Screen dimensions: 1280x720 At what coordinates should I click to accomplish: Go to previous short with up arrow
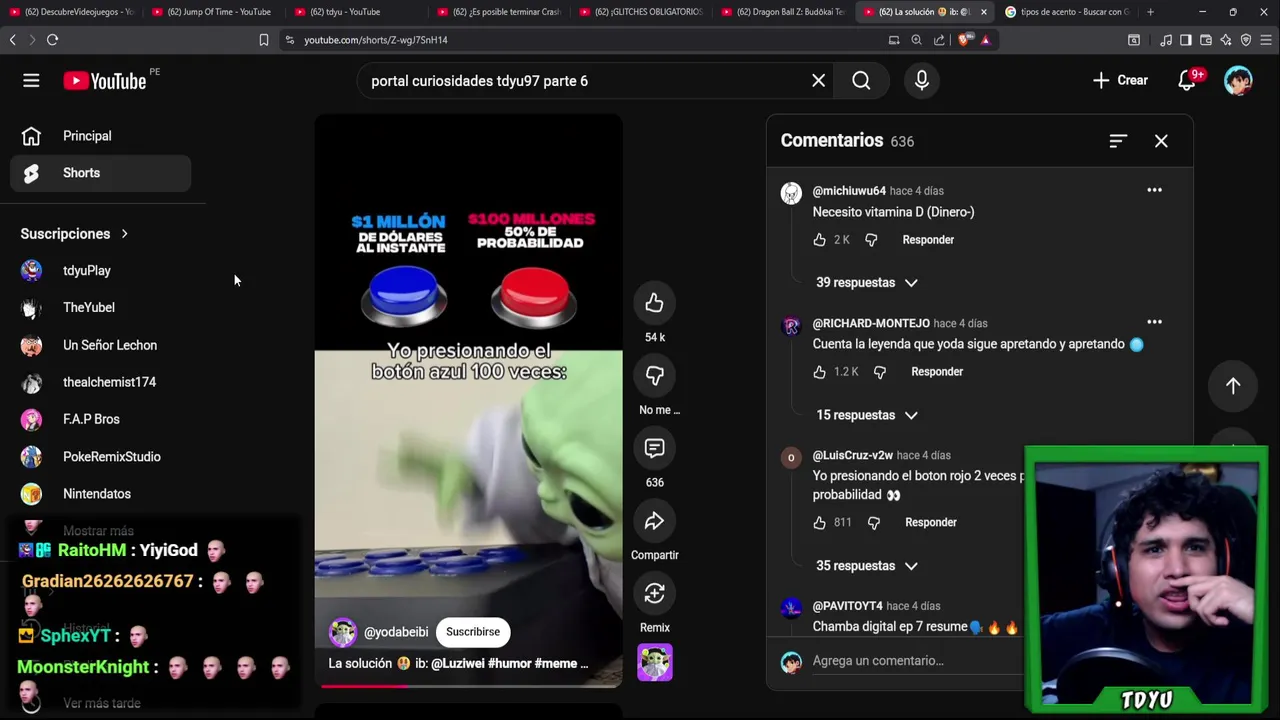pos(1233,386)
